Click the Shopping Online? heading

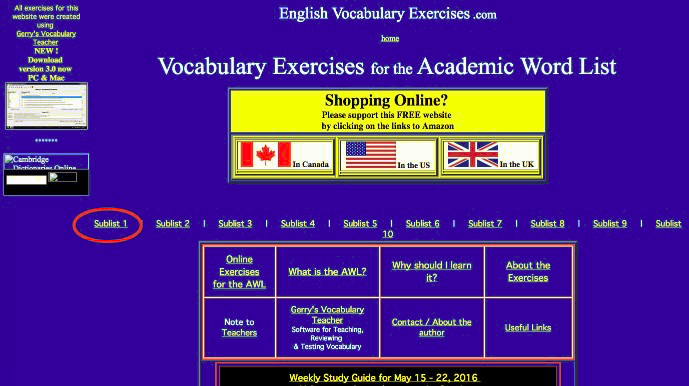[386, 100]
